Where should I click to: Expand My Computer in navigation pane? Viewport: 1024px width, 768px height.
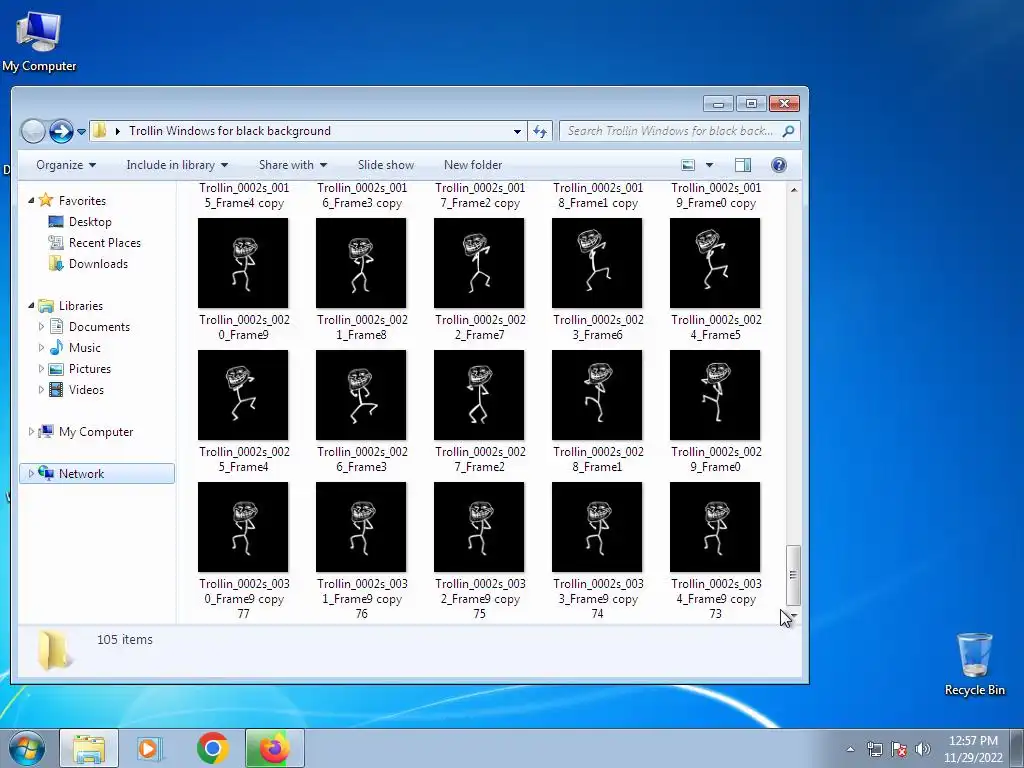31,432
